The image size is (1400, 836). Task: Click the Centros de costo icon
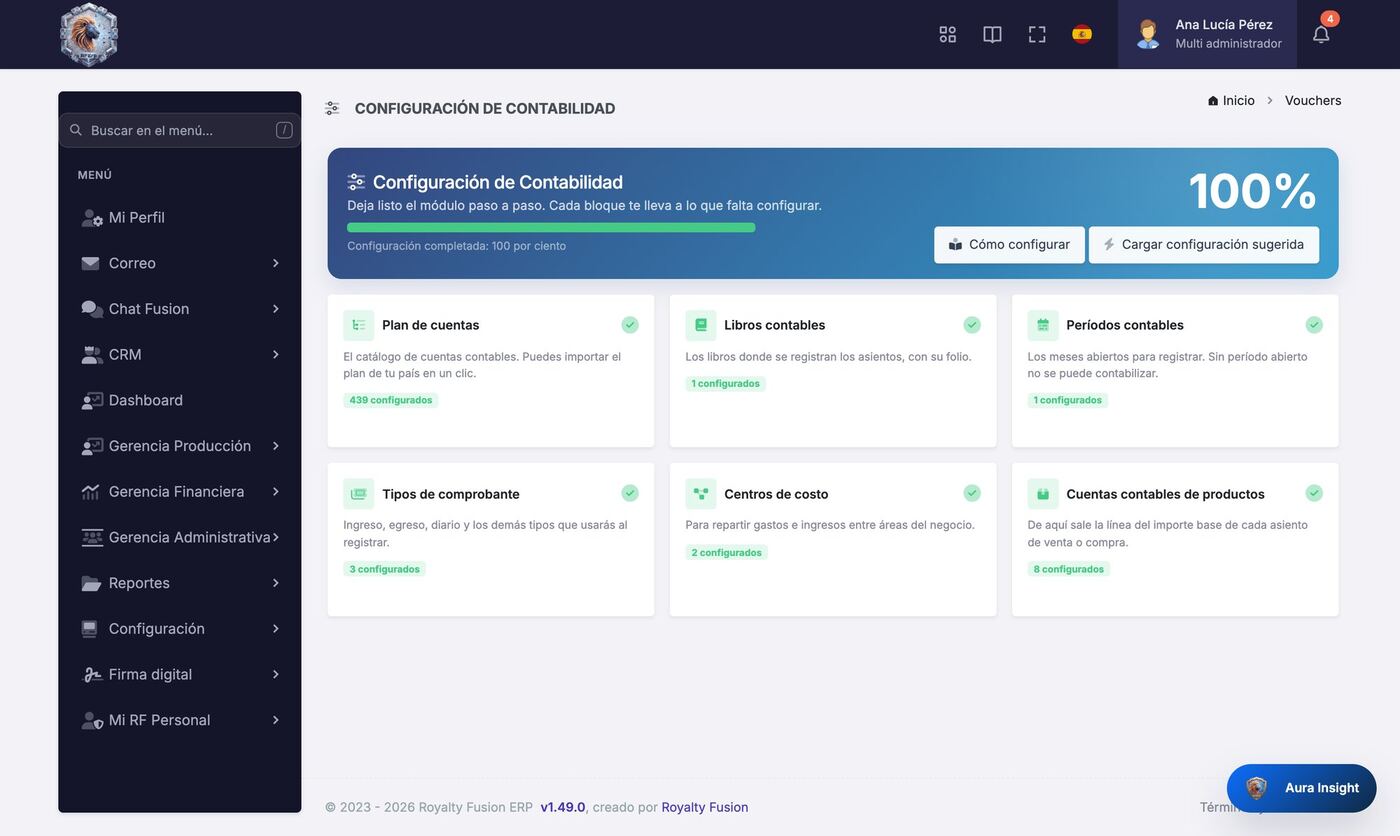click(x=701, y=494)
